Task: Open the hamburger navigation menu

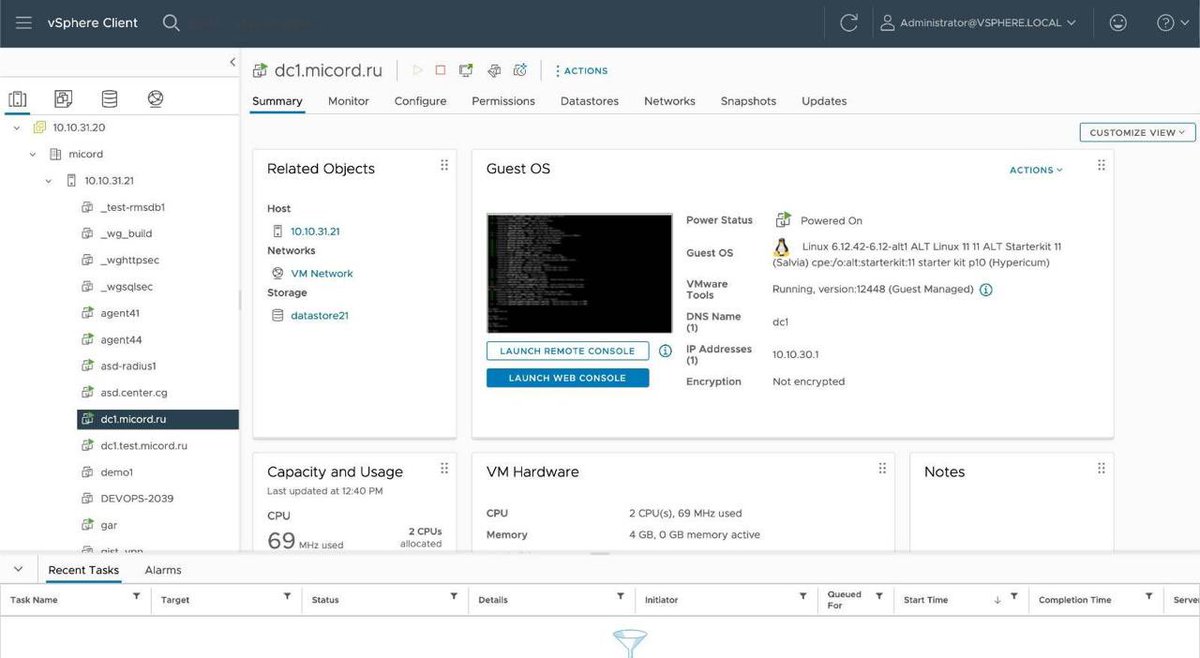Action: [x=24, y=22]
